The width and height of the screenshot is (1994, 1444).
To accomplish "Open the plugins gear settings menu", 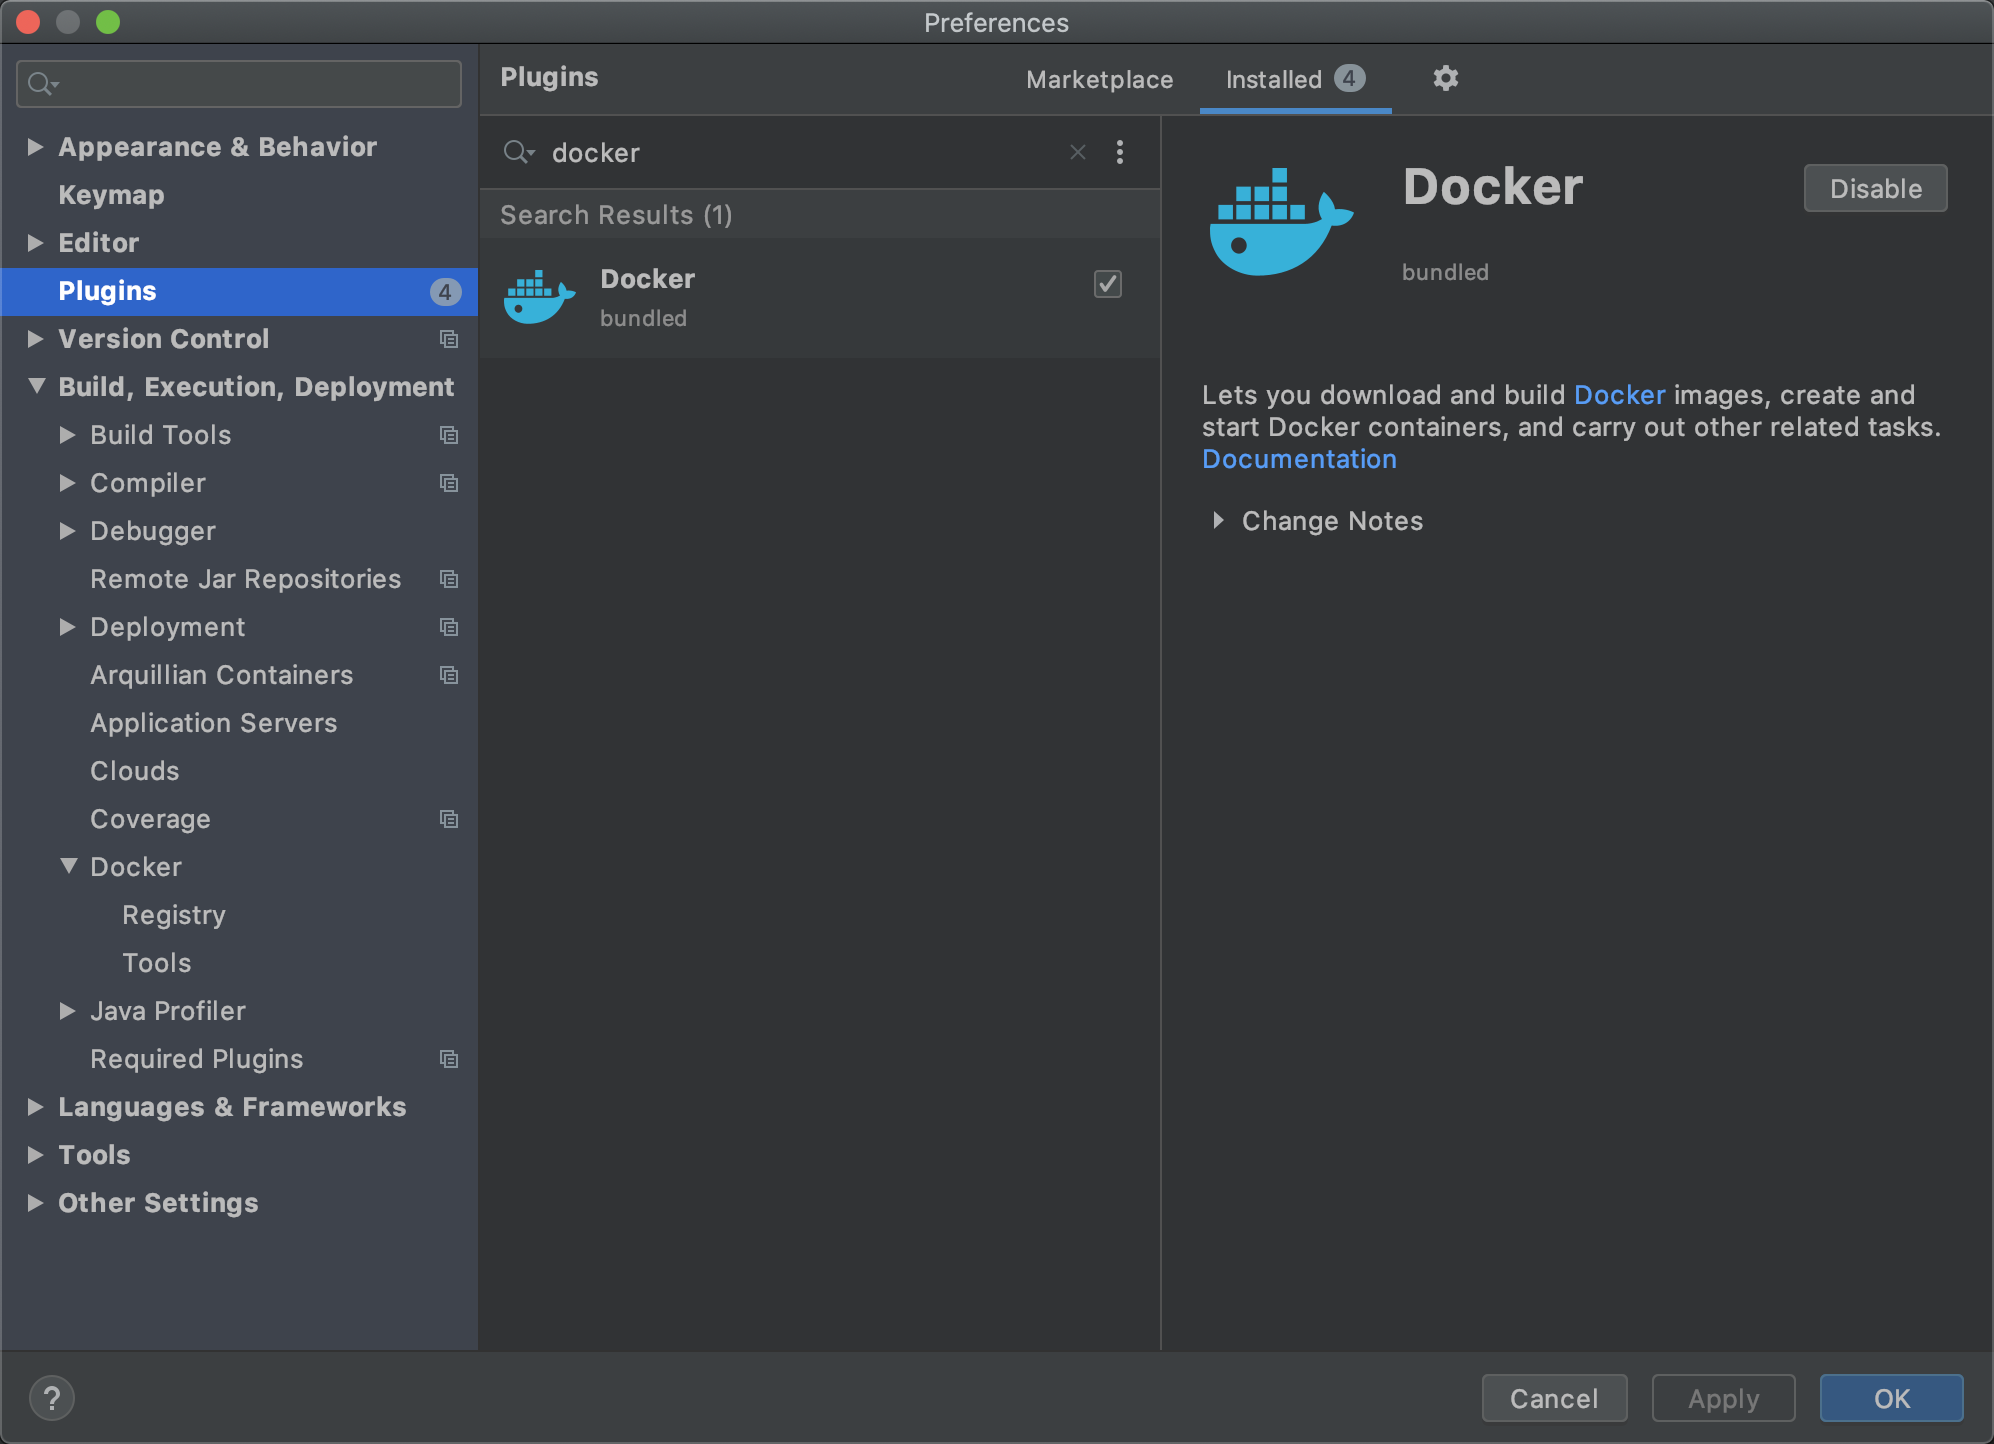I will pyautogui.click(x=1445, y=78).
